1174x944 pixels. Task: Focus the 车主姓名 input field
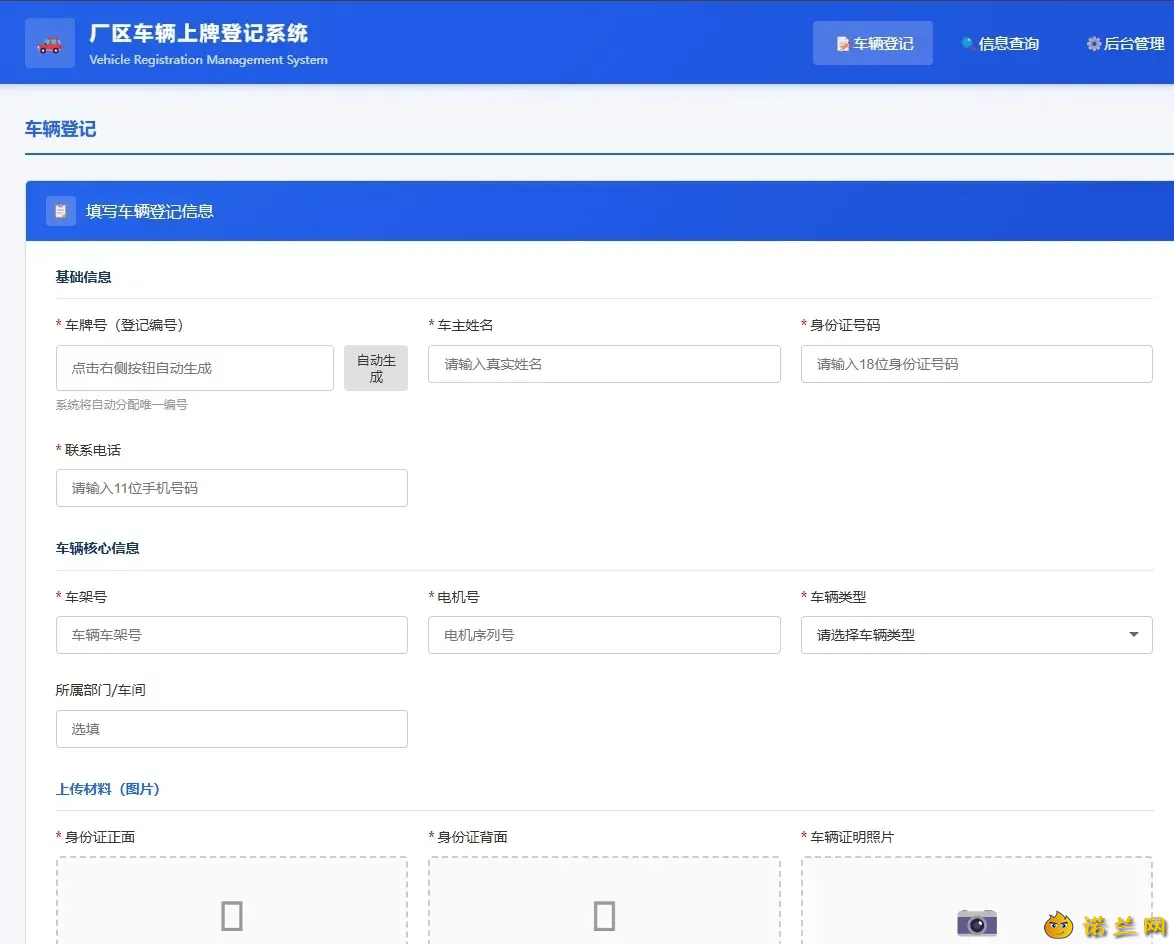click(604, 364)
